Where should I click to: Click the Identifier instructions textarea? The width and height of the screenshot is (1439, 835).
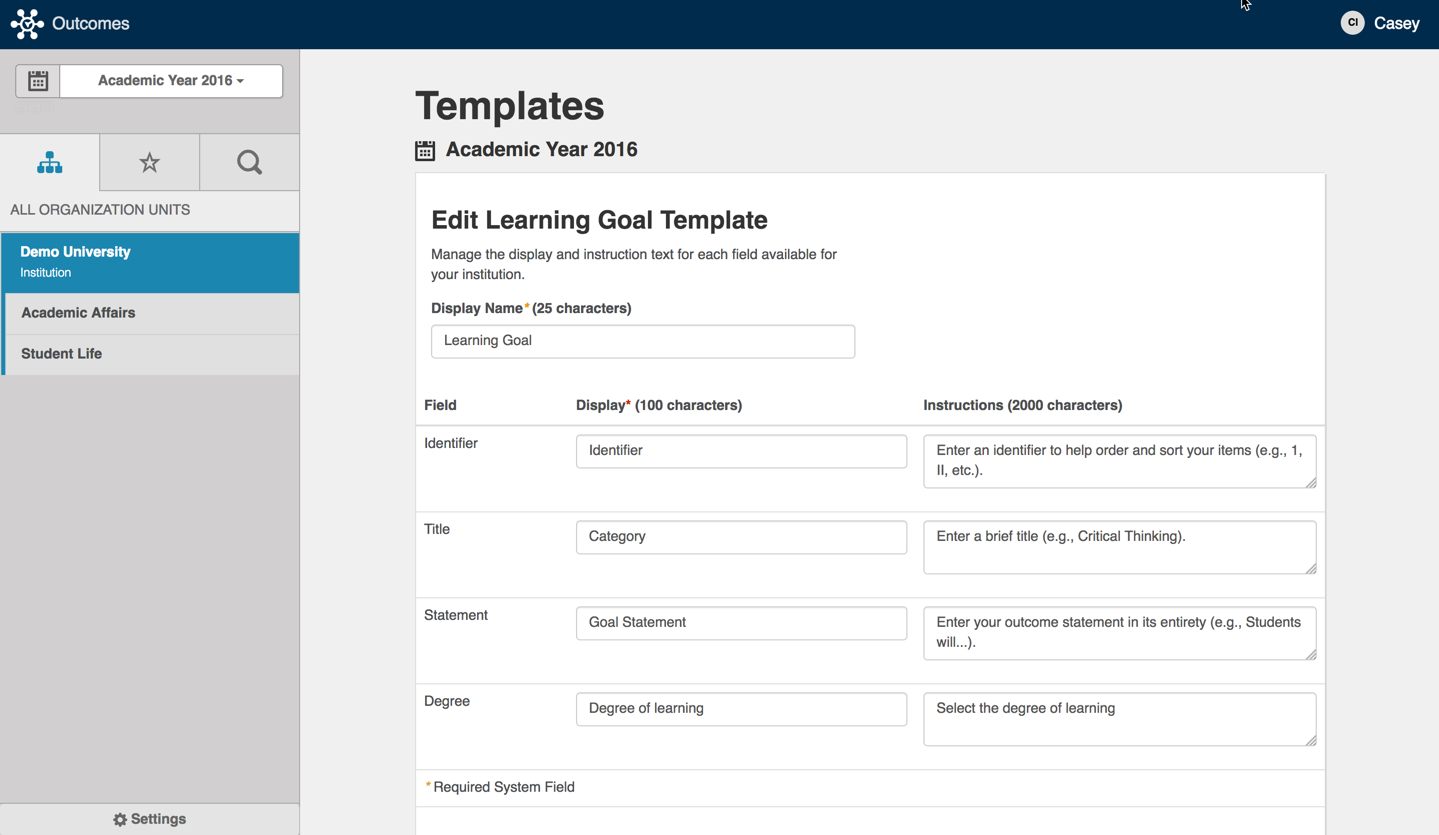[x=1119, y=461]
